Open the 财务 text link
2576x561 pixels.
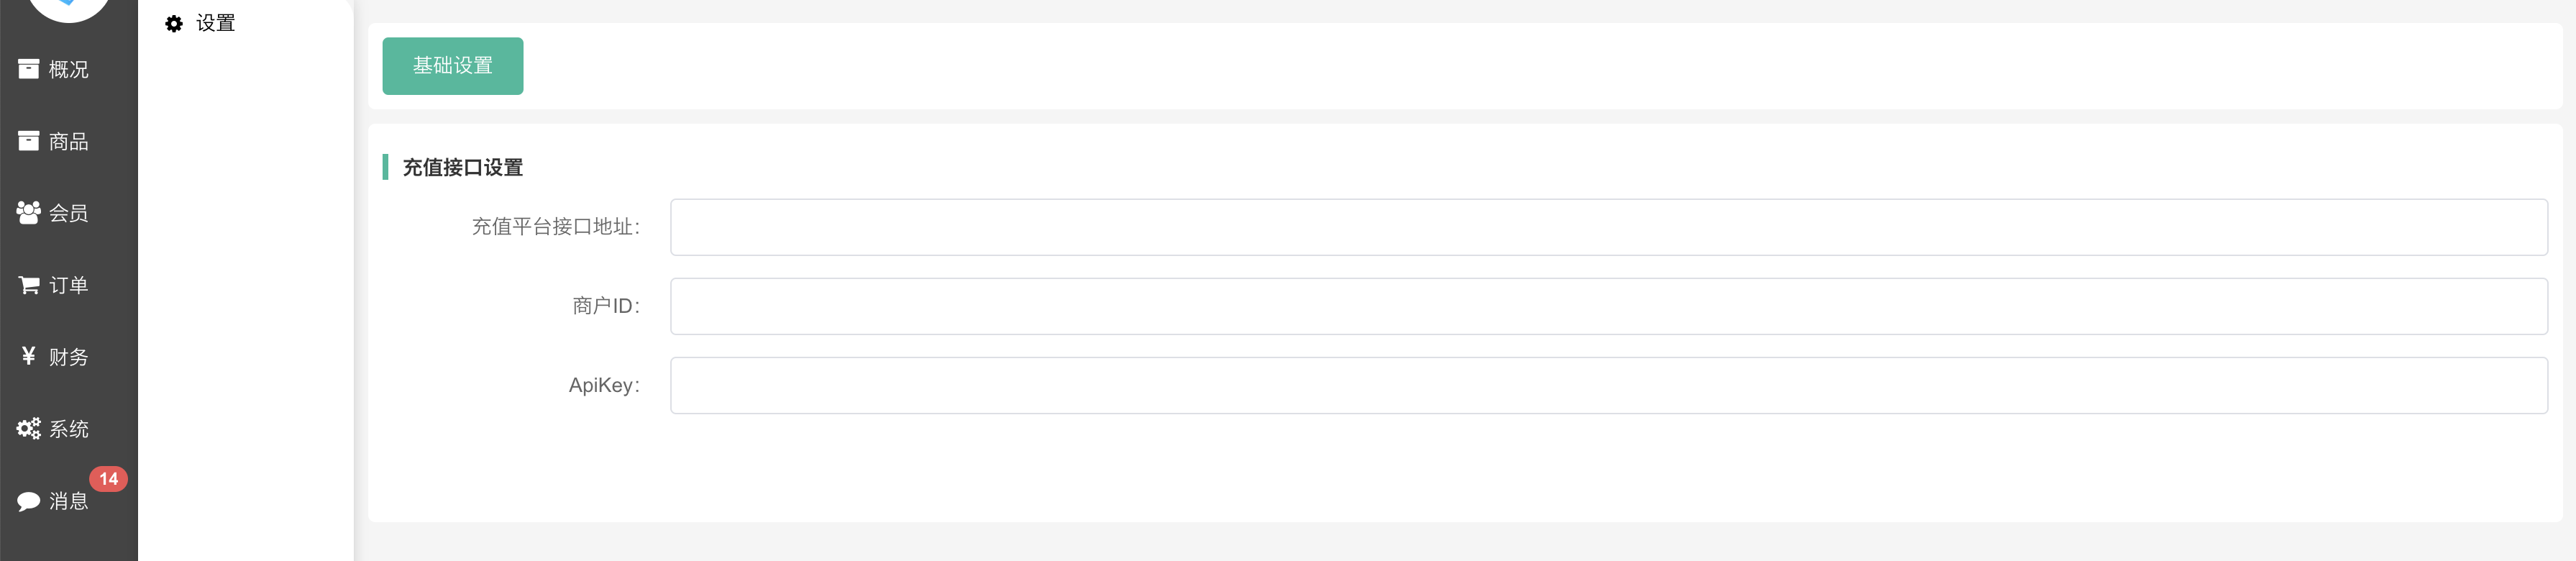(x=69, y=357)
